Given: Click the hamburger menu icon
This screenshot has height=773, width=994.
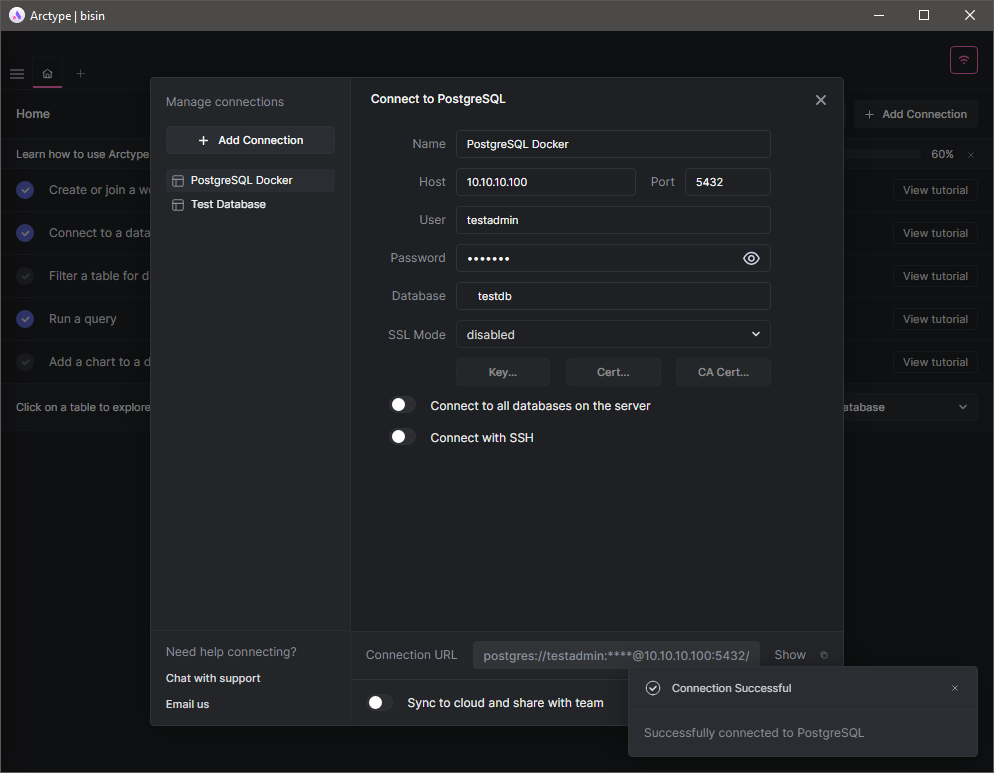Looking at the screenshot, I should pos(16,74).
